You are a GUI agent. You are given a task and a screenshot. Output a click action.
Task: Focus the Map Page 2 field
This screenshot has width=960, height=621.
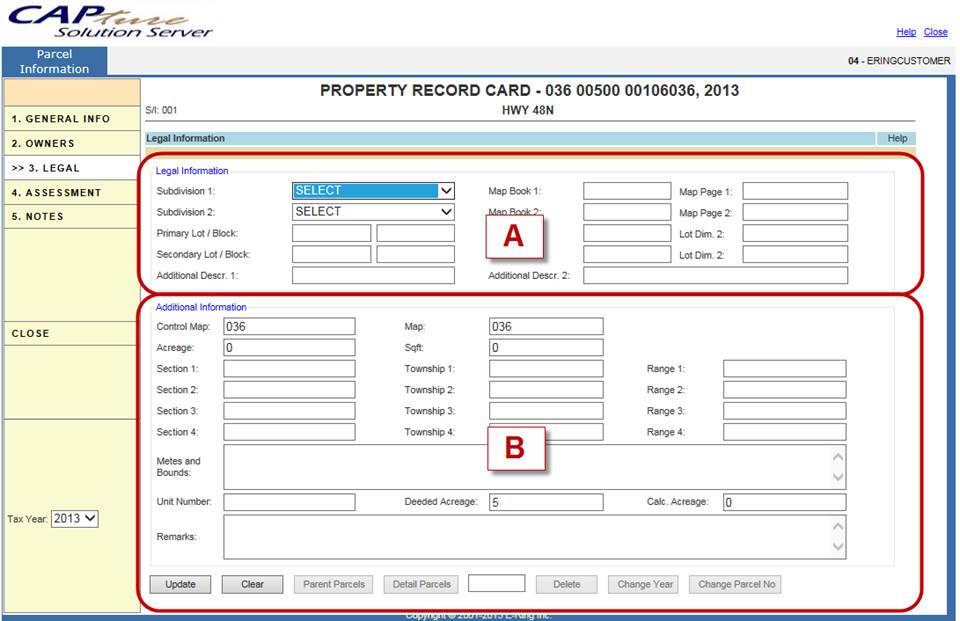pyautogui.click(x=795, y=212)
